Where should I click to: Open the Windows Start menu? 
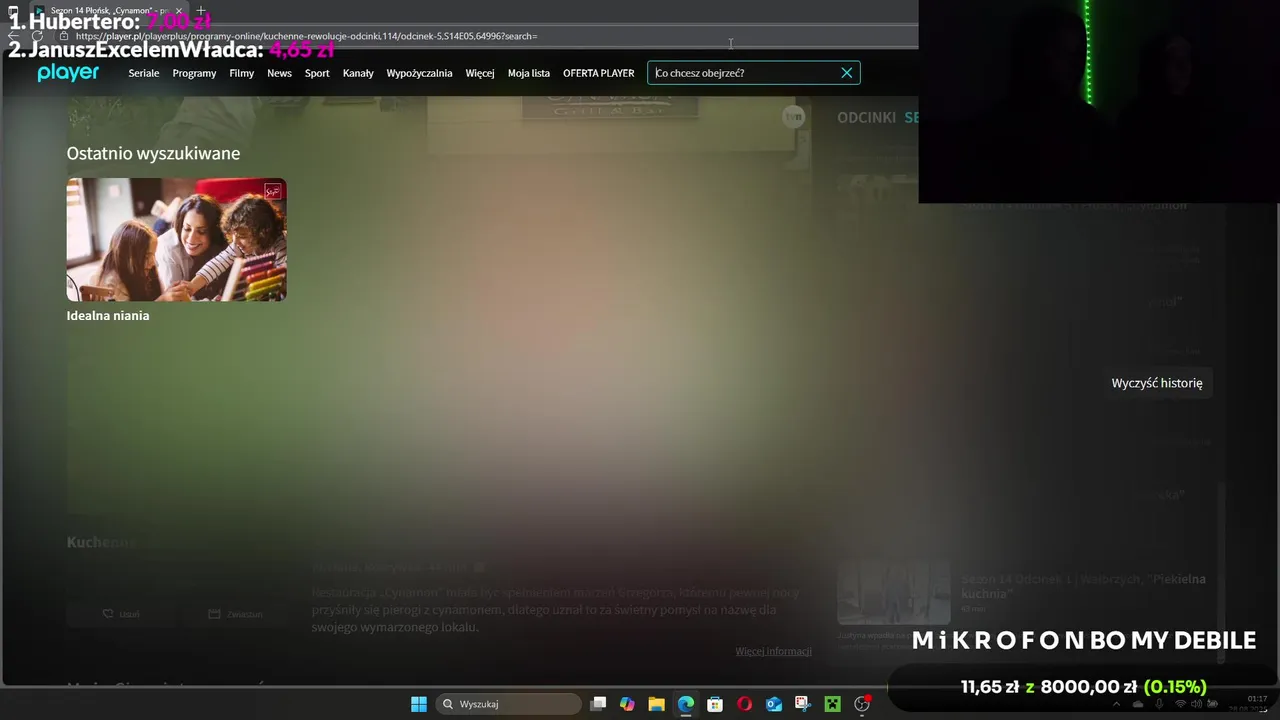coord(419,704)
